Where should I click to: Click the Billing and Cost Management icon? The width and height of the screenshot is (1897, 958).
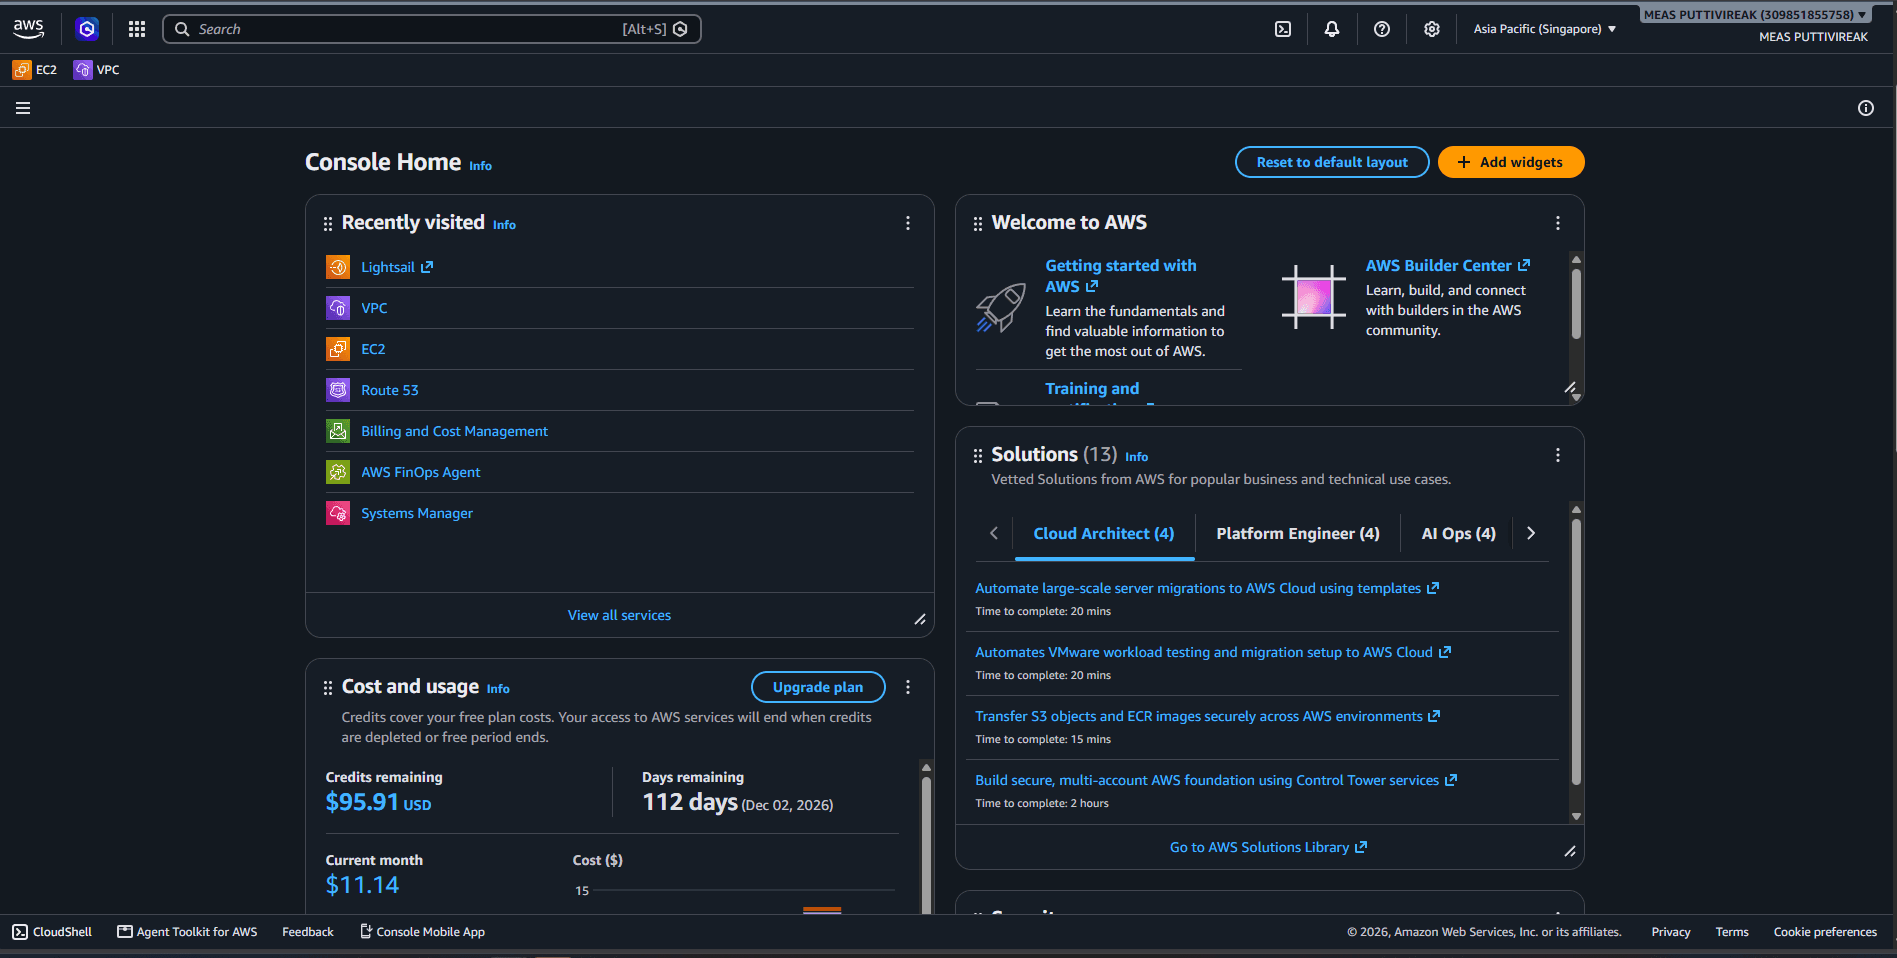[338, 431]
